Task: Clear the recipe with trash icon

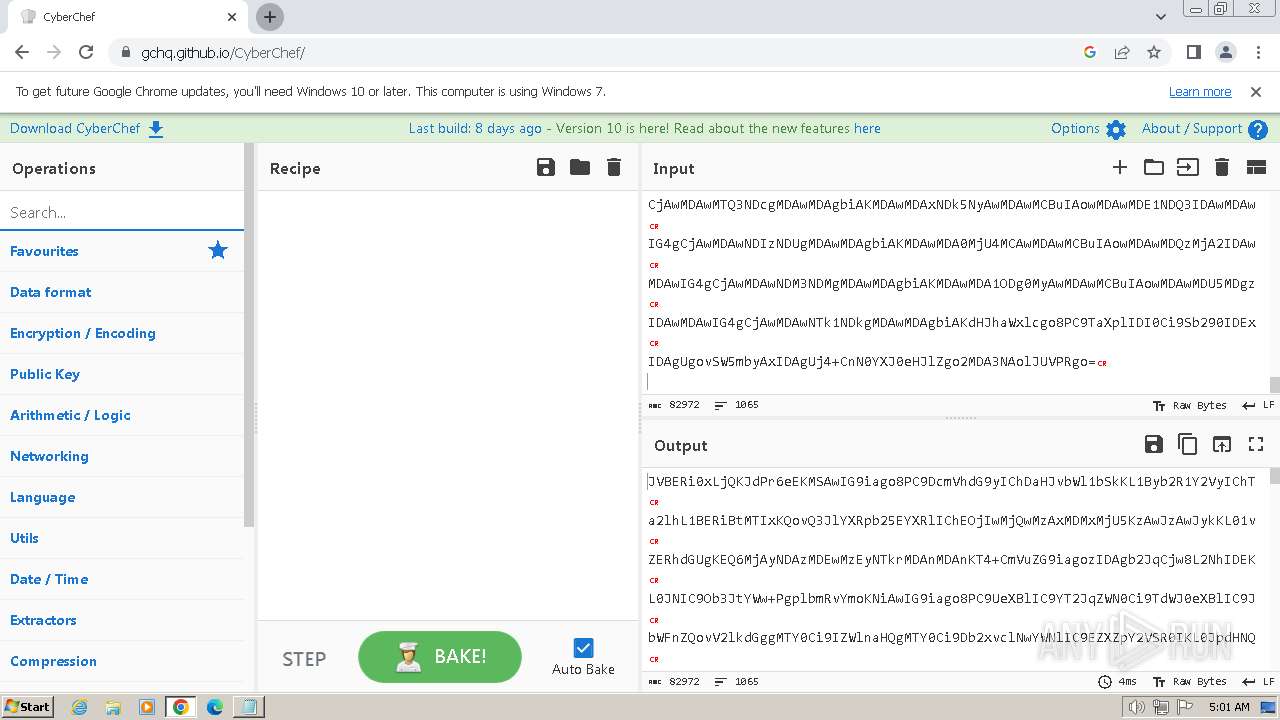Action: pos(614,167)
